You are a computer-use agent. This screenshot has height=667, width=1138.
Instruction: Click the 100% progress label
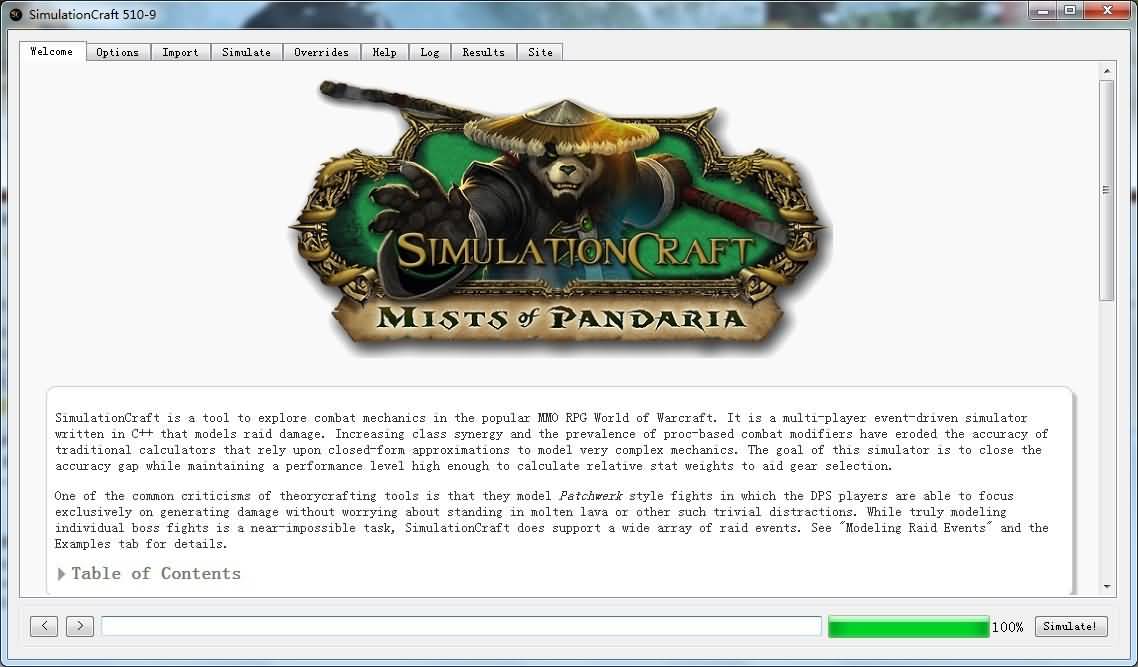tap(1008, 627)
